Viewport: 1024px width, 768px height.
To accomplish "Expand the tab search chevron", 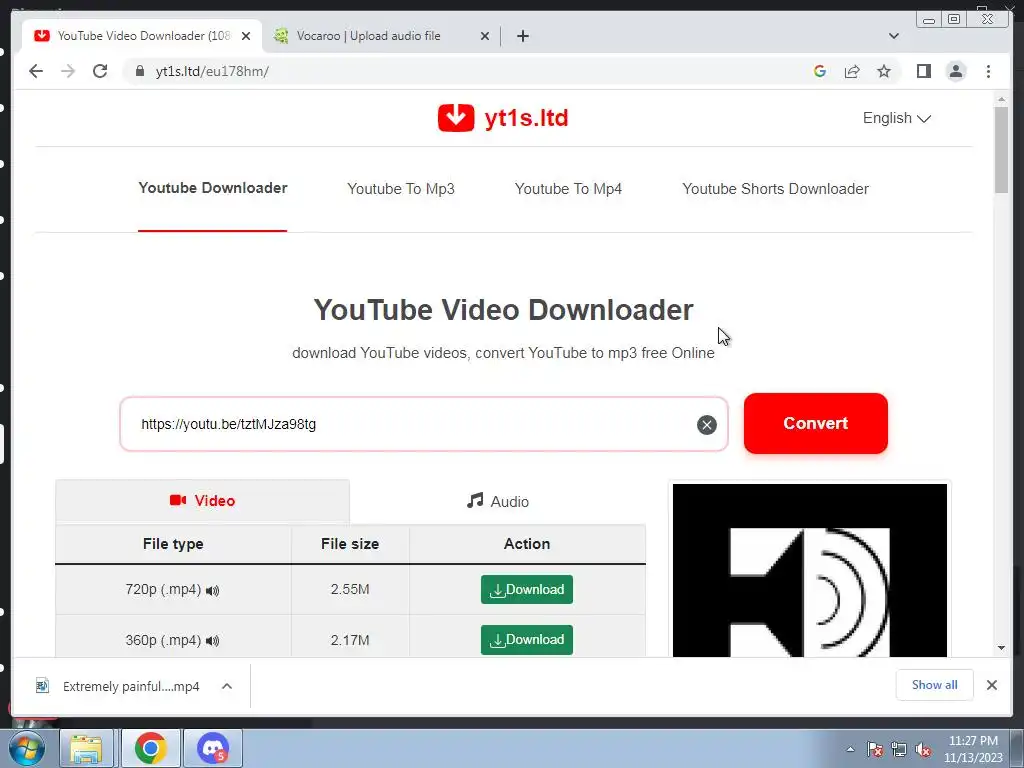I will pos(893,36).
